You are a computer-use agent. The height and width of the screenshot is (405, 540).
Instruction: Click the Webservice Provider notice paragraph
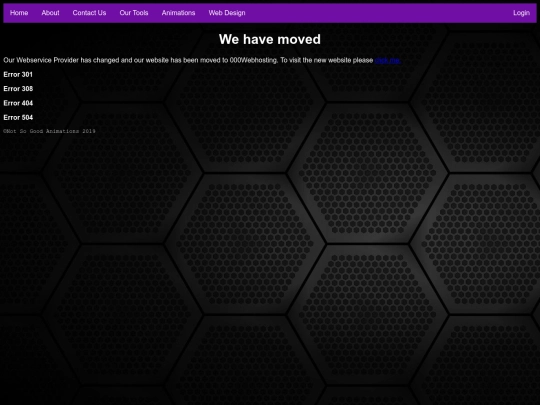tap(202, 60)
